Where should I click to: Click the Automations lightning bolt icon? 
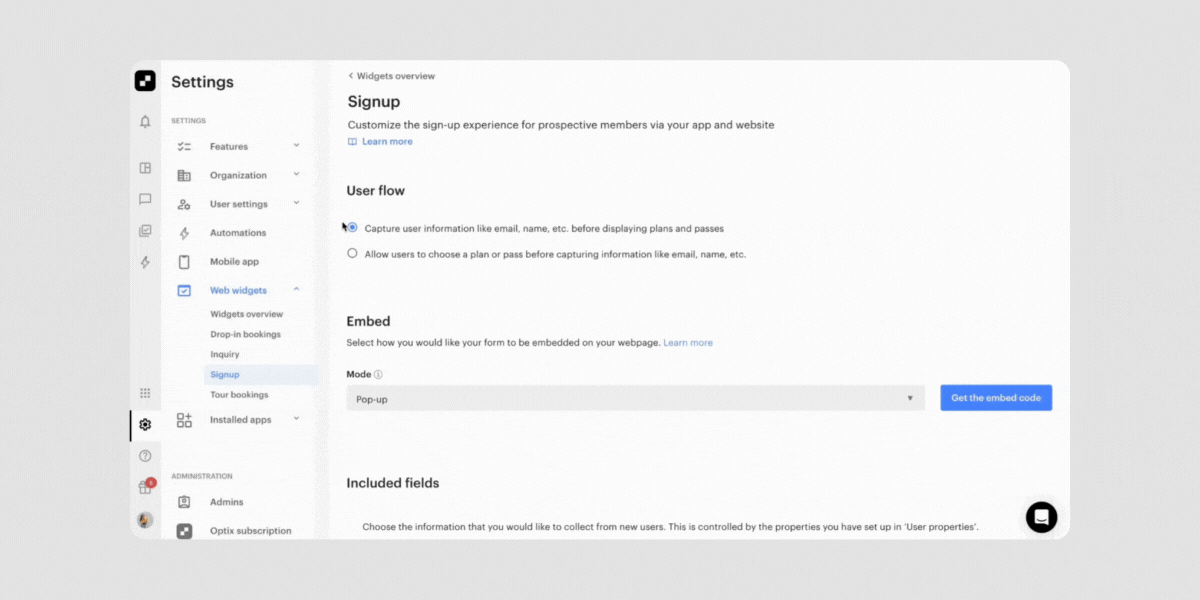[x=184, y=233]
